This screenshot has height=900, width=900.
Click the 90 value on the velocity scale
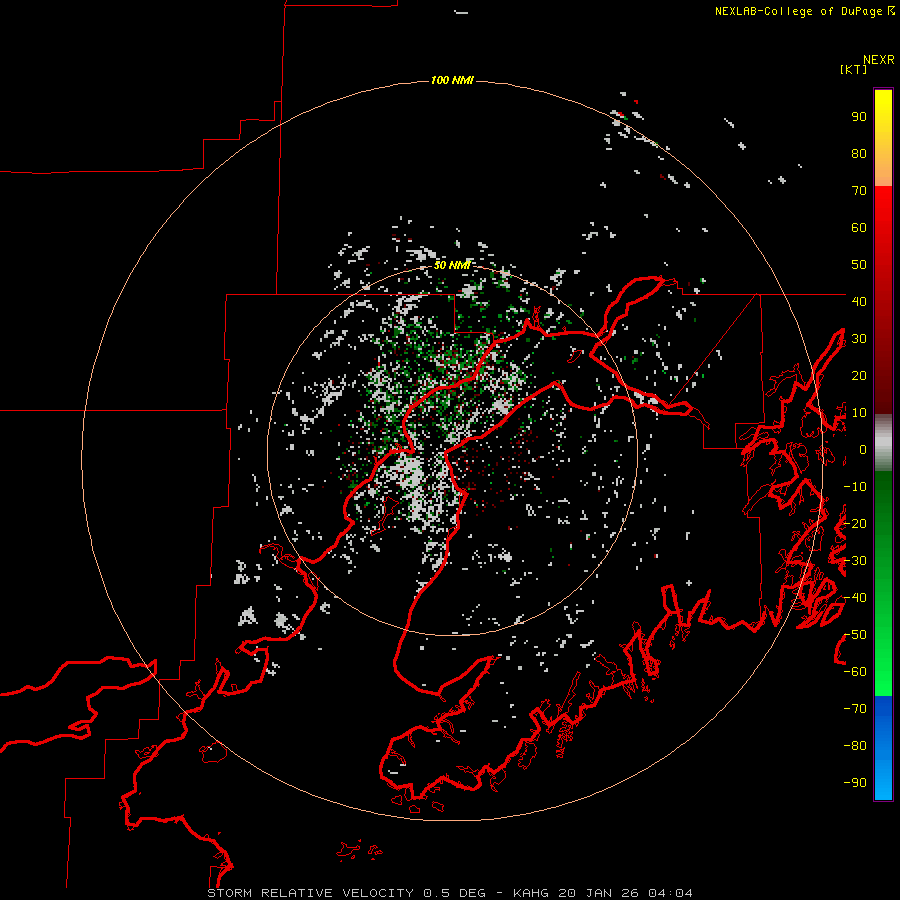859,117
